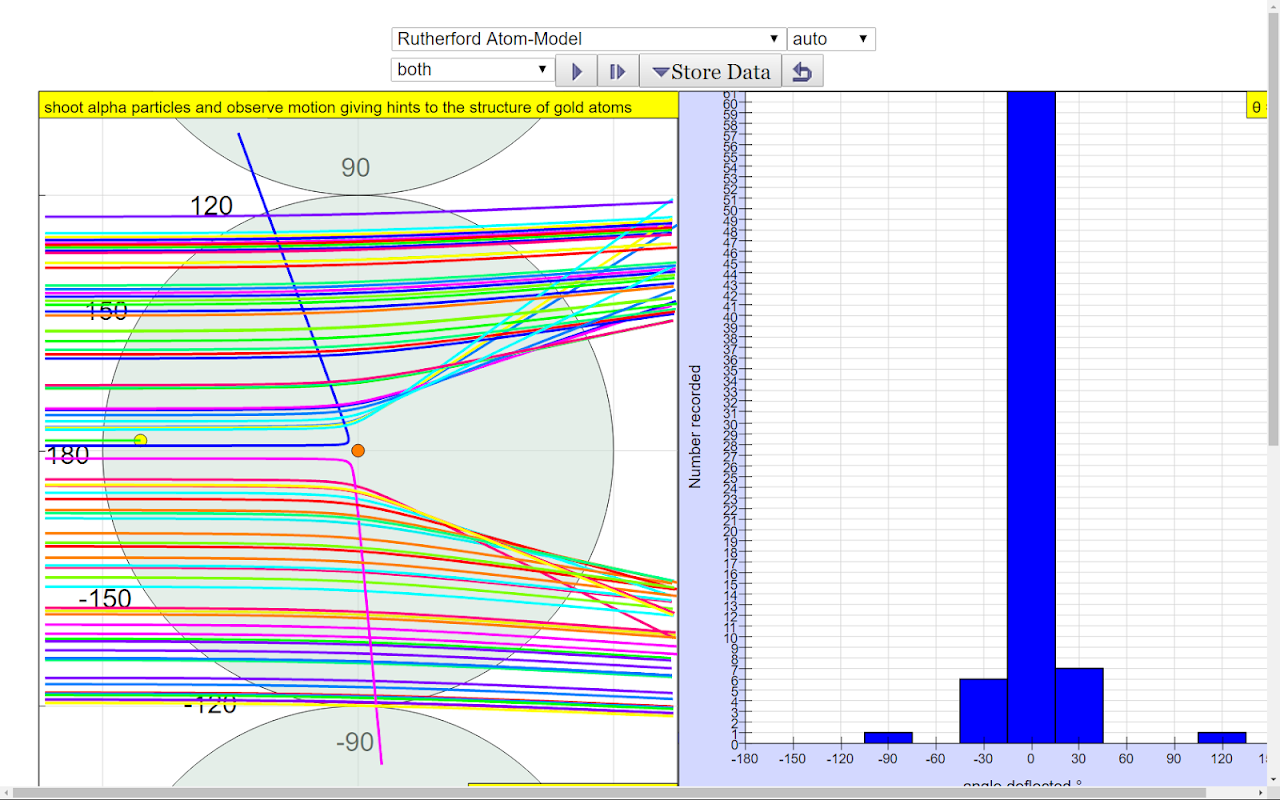Click the reset arrow icon

[x=802, y=71]
